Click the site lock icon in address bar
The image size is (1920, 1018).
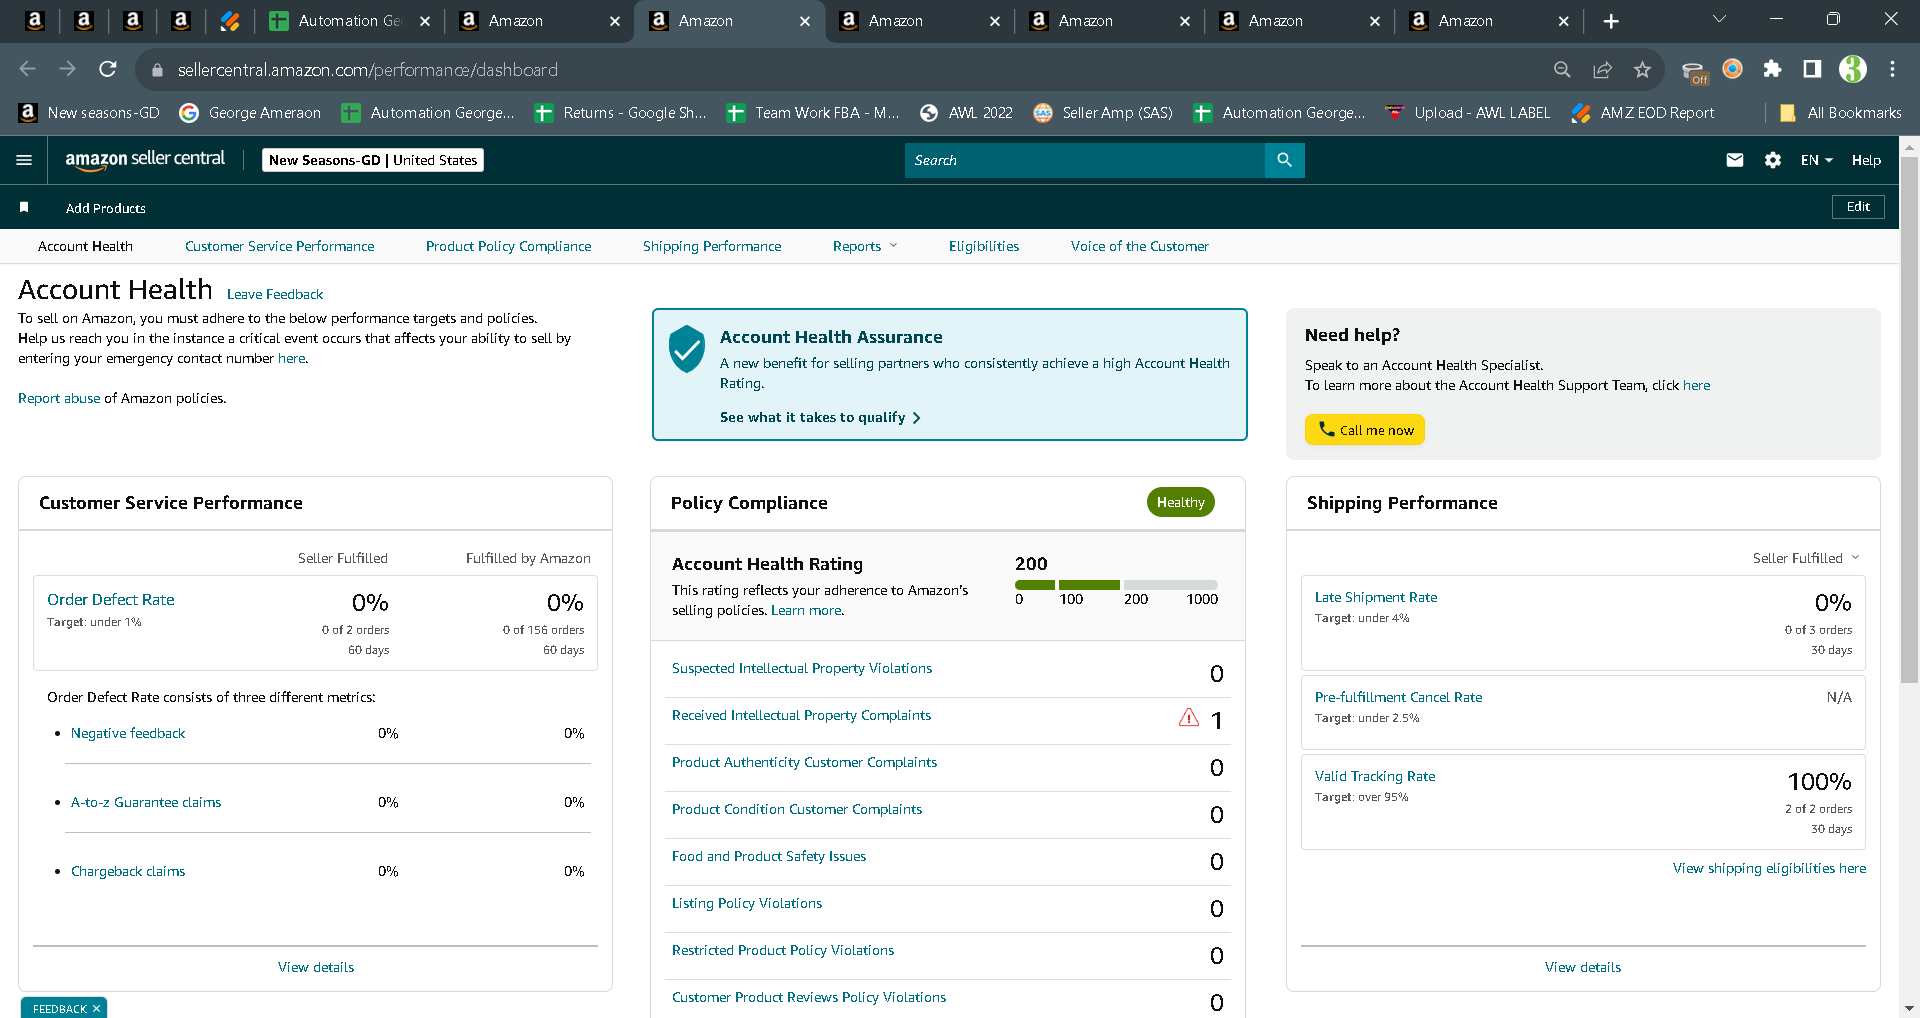point(156,70)
